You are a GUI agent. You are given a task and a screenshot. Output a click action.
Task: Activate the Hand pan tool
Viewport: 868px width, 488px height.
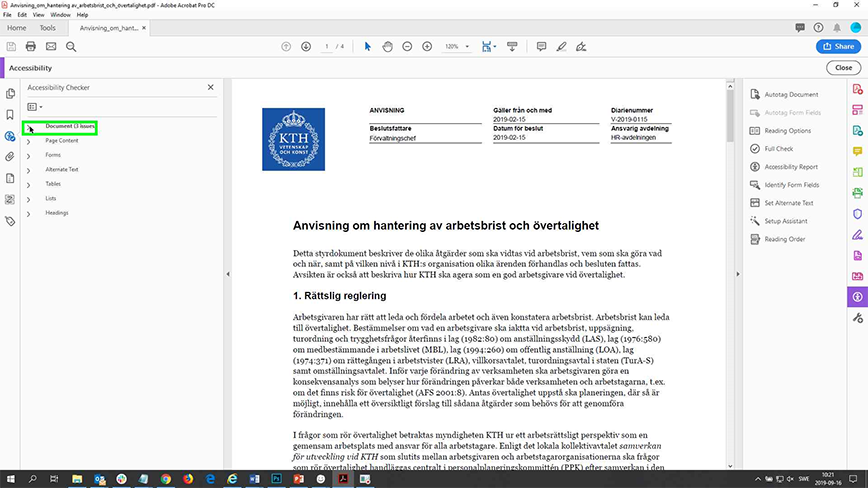[x=388, y=46]
